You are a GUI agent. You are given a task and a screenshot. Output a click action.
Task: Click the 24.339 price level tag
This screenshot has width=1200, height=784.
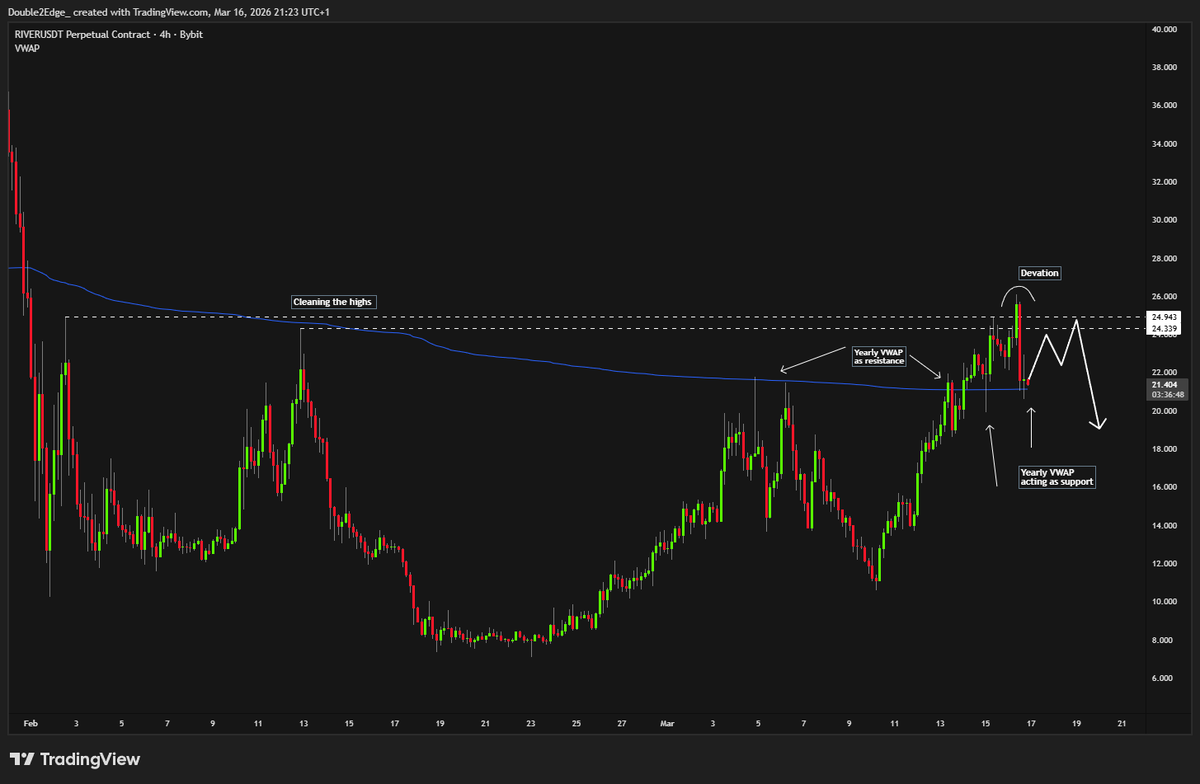click(x=1163, y=328)
